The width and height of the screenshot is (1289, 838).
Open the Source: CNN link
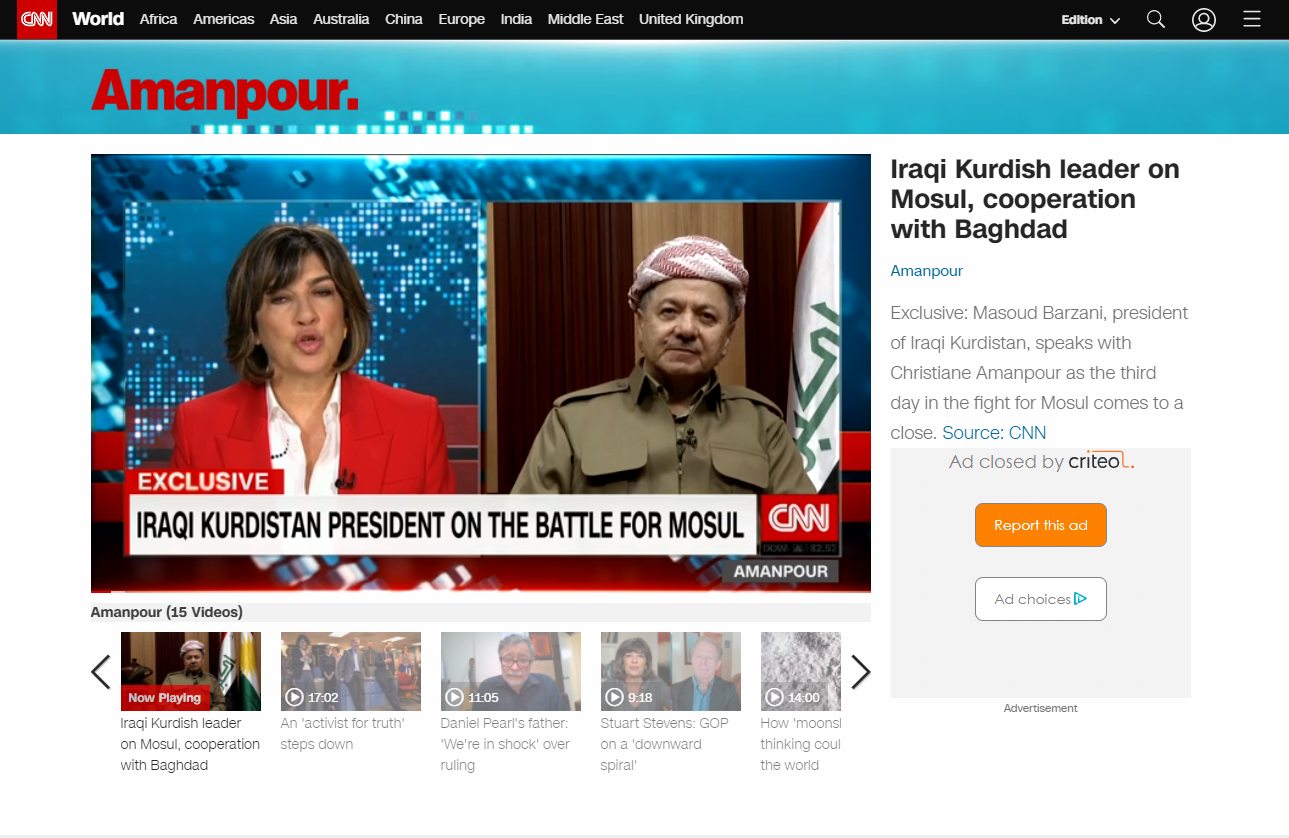click(x=994, y=433)
